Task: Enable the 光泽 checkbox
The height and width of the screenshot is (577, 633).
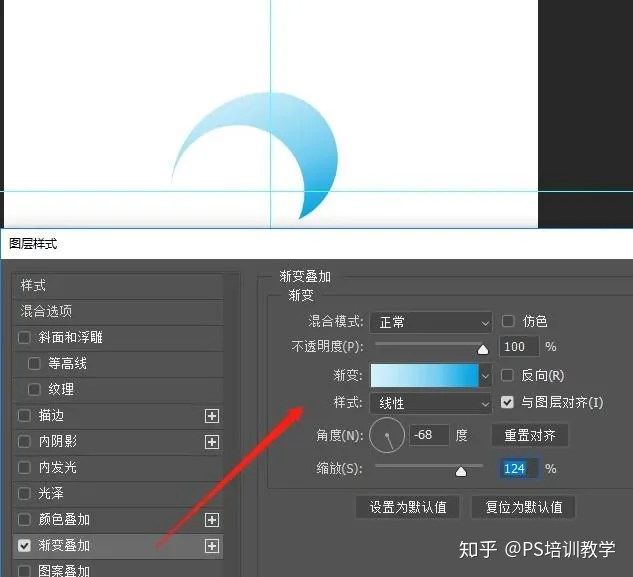Action: (x=24, y=493)
